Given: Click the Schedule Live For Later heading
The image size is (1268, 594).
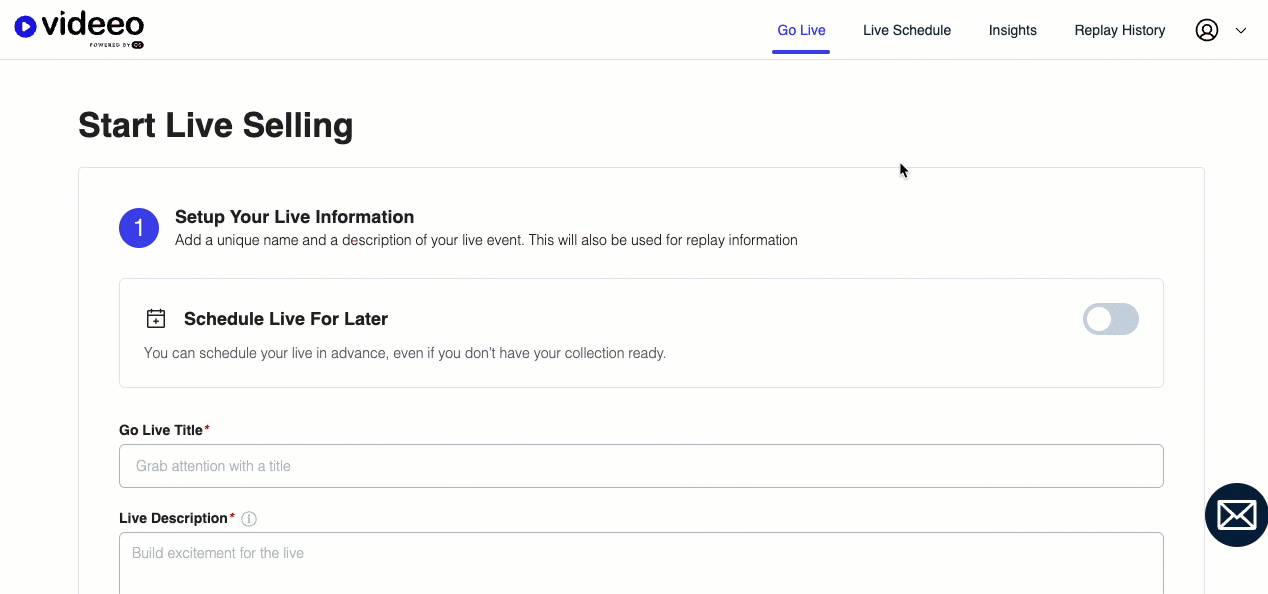Looking at the screenshot, I should (286, 318).
